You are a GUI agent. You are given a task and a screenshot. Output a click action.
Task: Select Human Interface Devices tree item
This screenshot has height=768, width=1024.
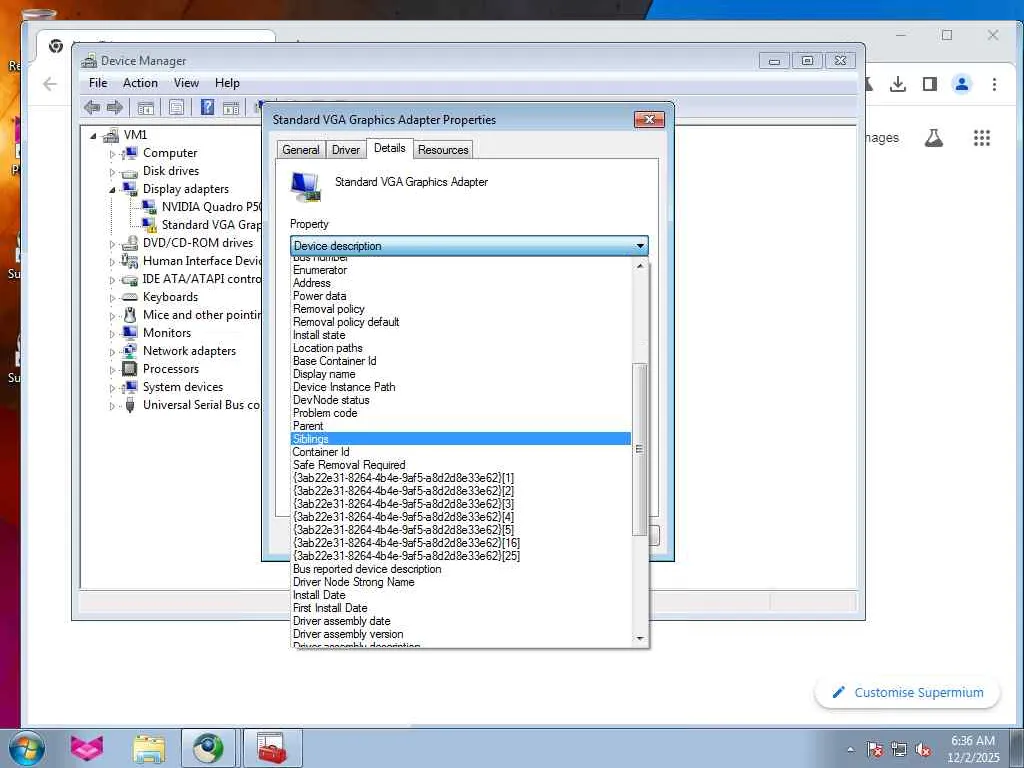point(202,261)
